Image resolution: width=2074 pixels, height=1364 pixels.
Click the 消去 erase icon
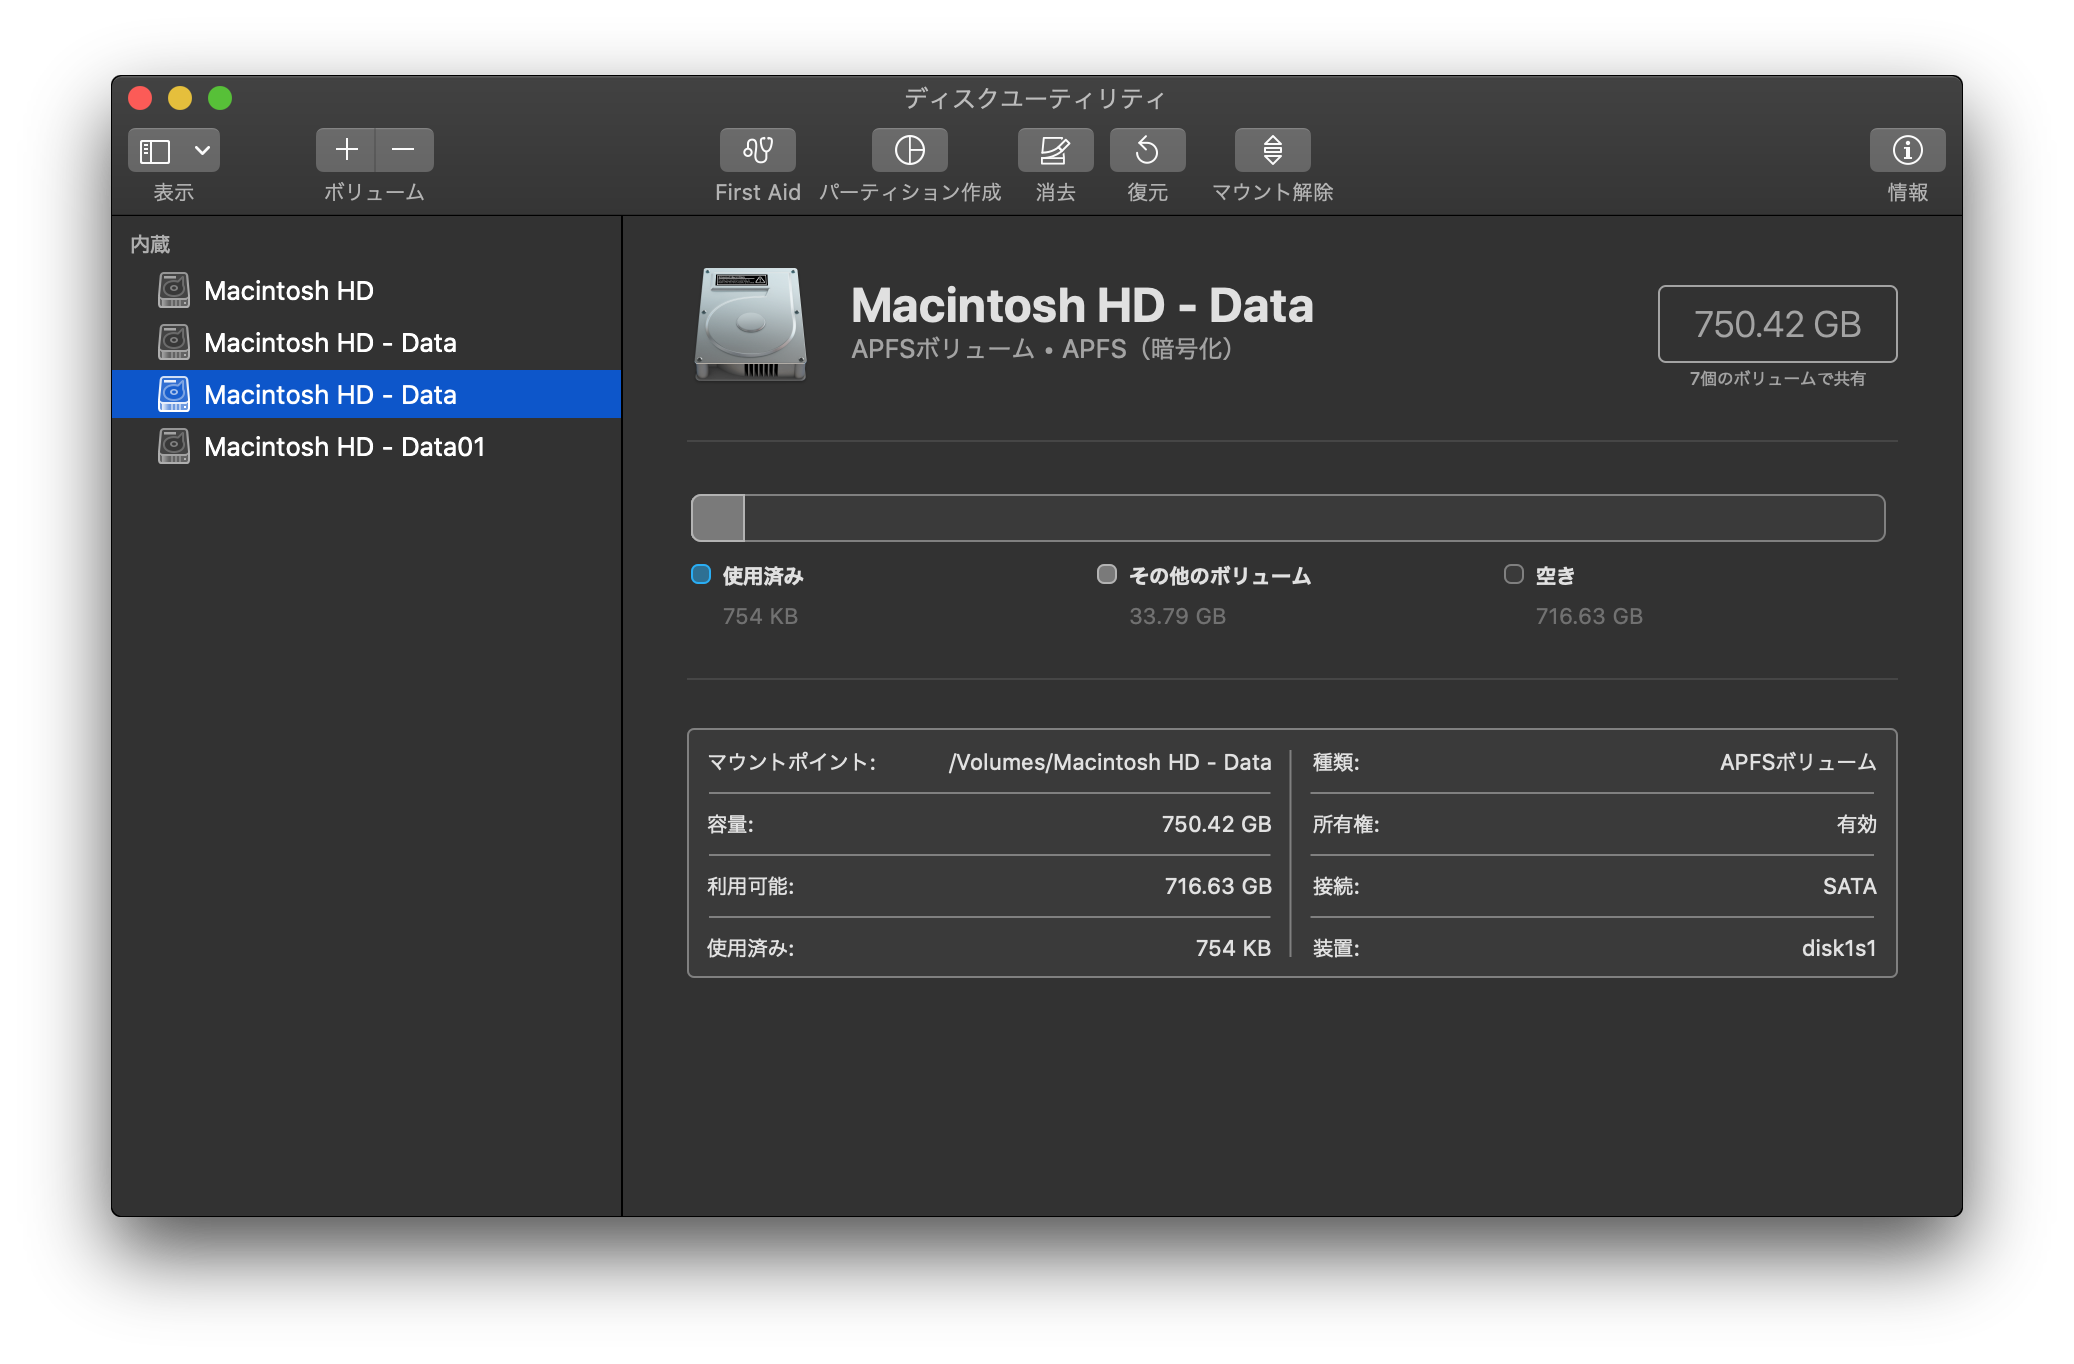pyautogui.click(x=1055, y=150)
